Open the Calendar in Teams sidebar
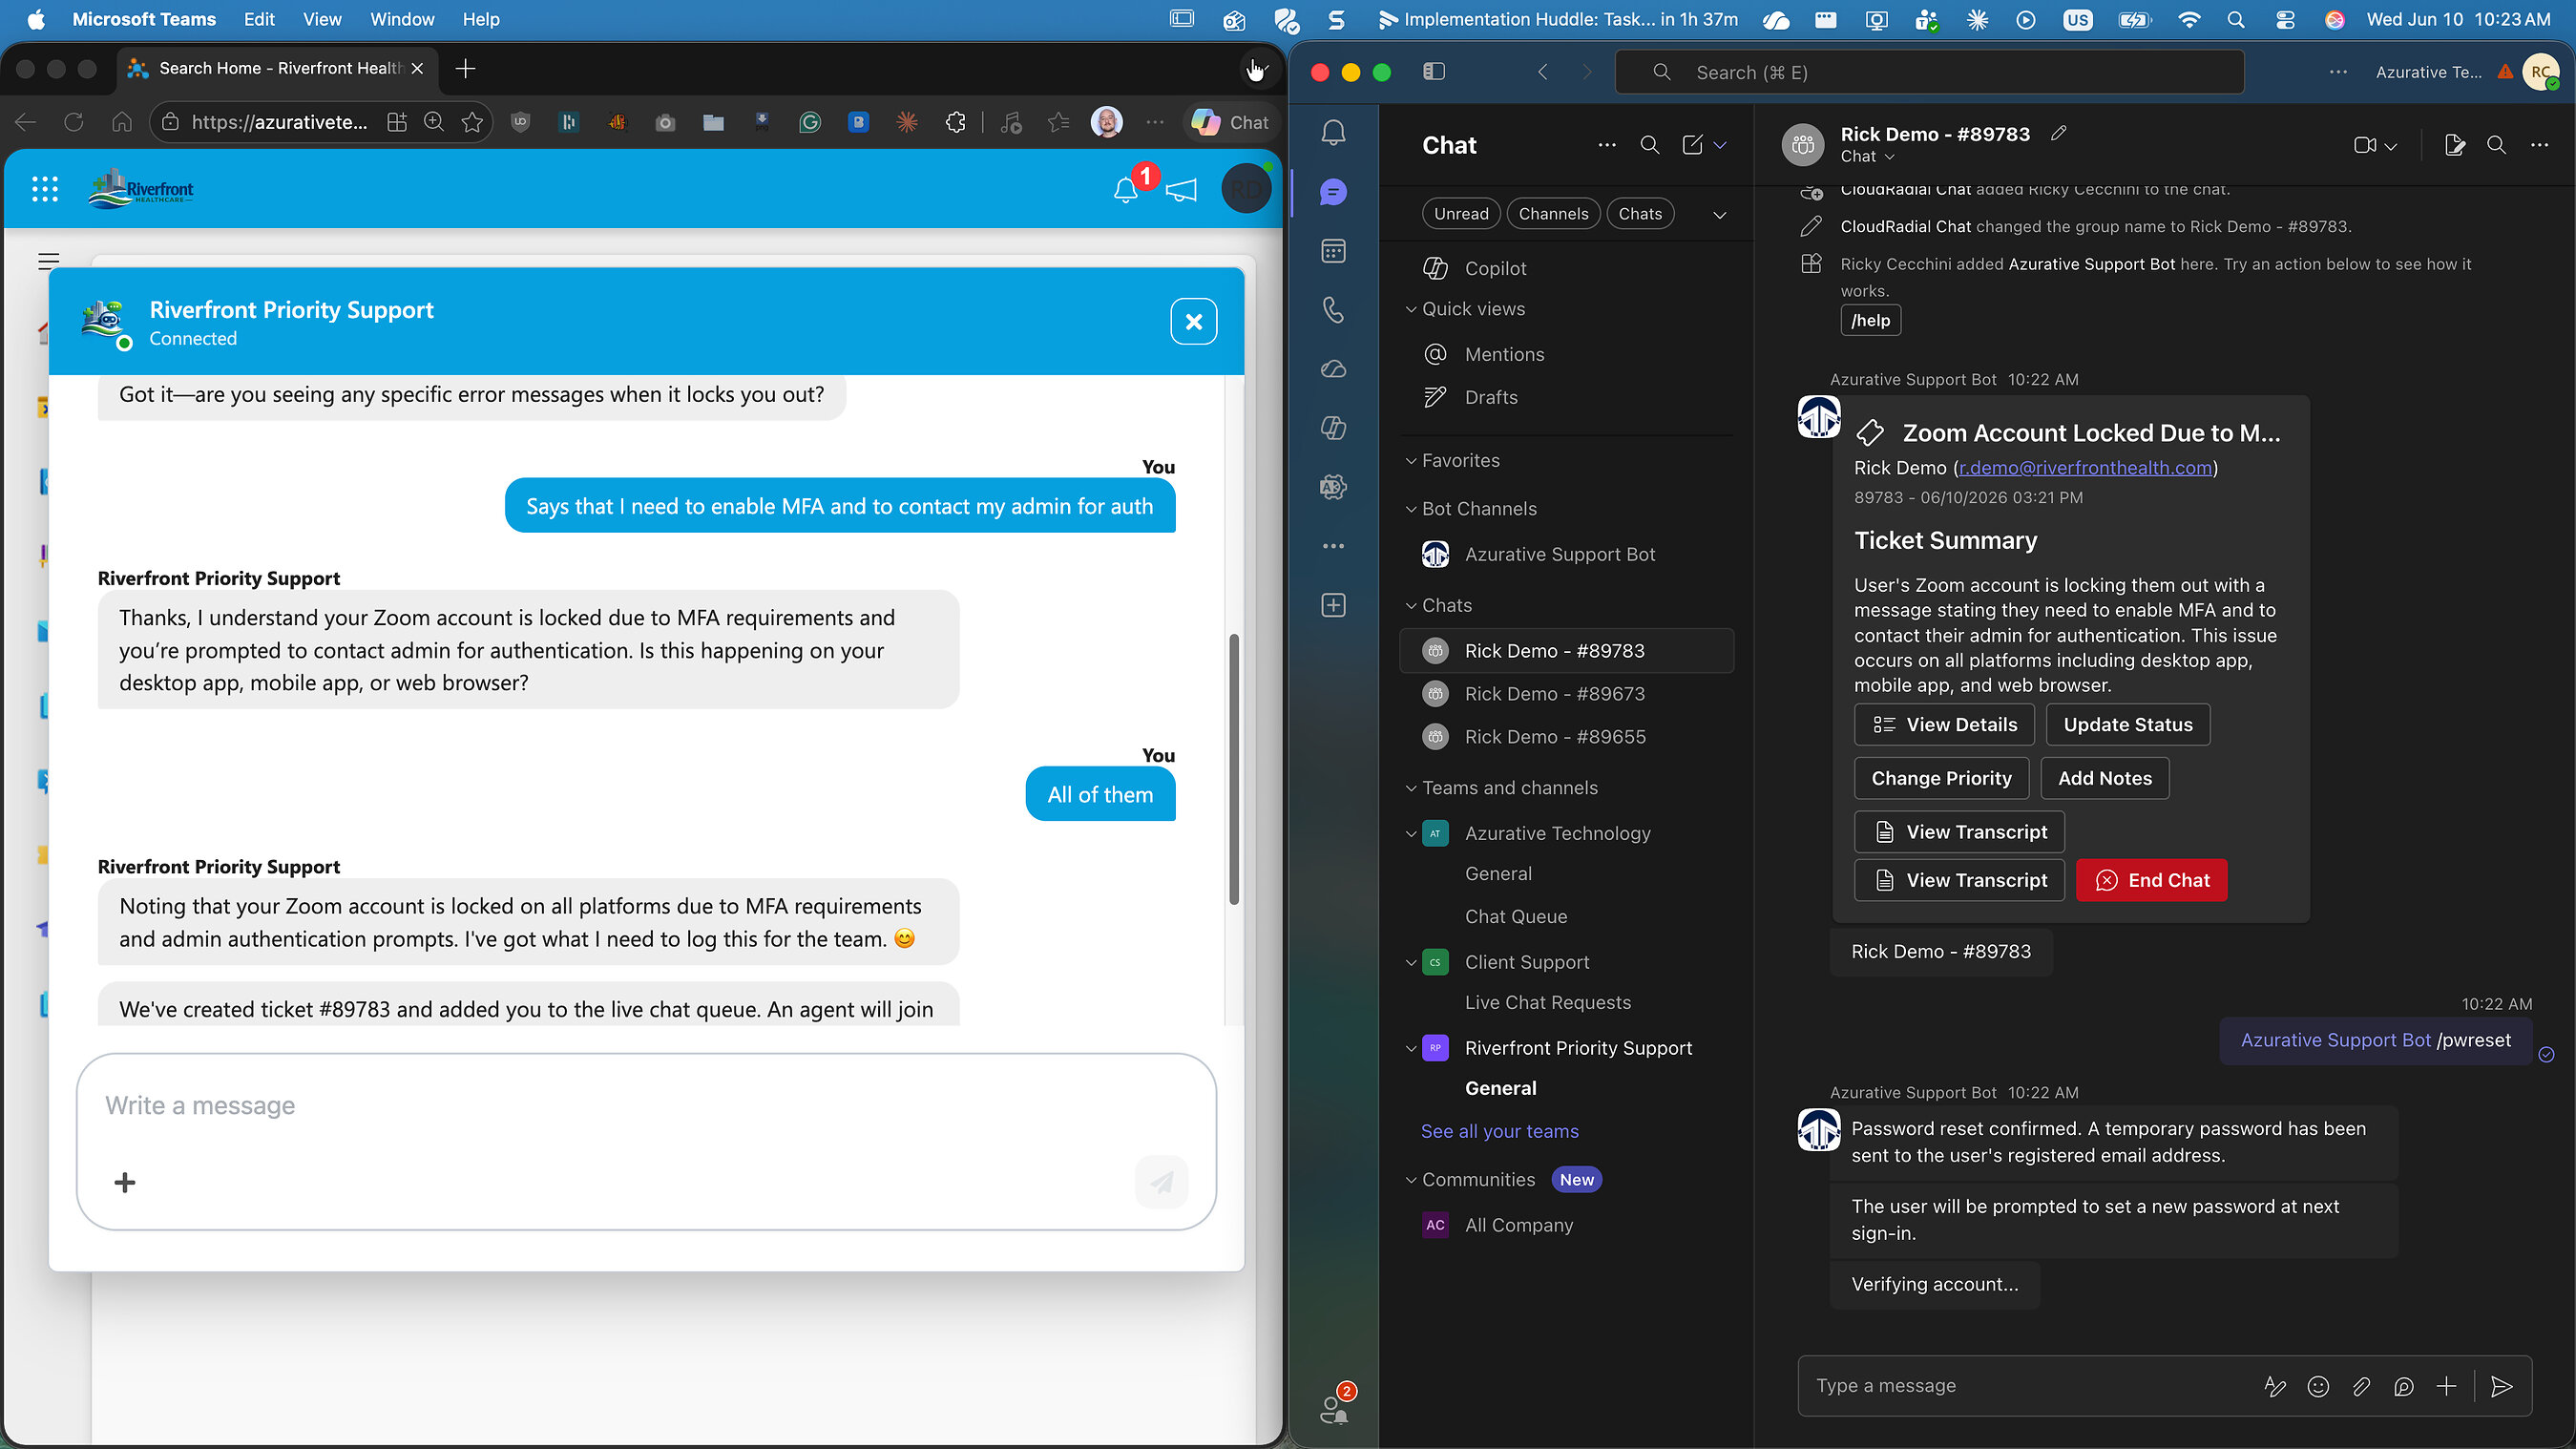Image resolution: width=2576 pixels, height=1449 pixels. [x=1333, y=251]
